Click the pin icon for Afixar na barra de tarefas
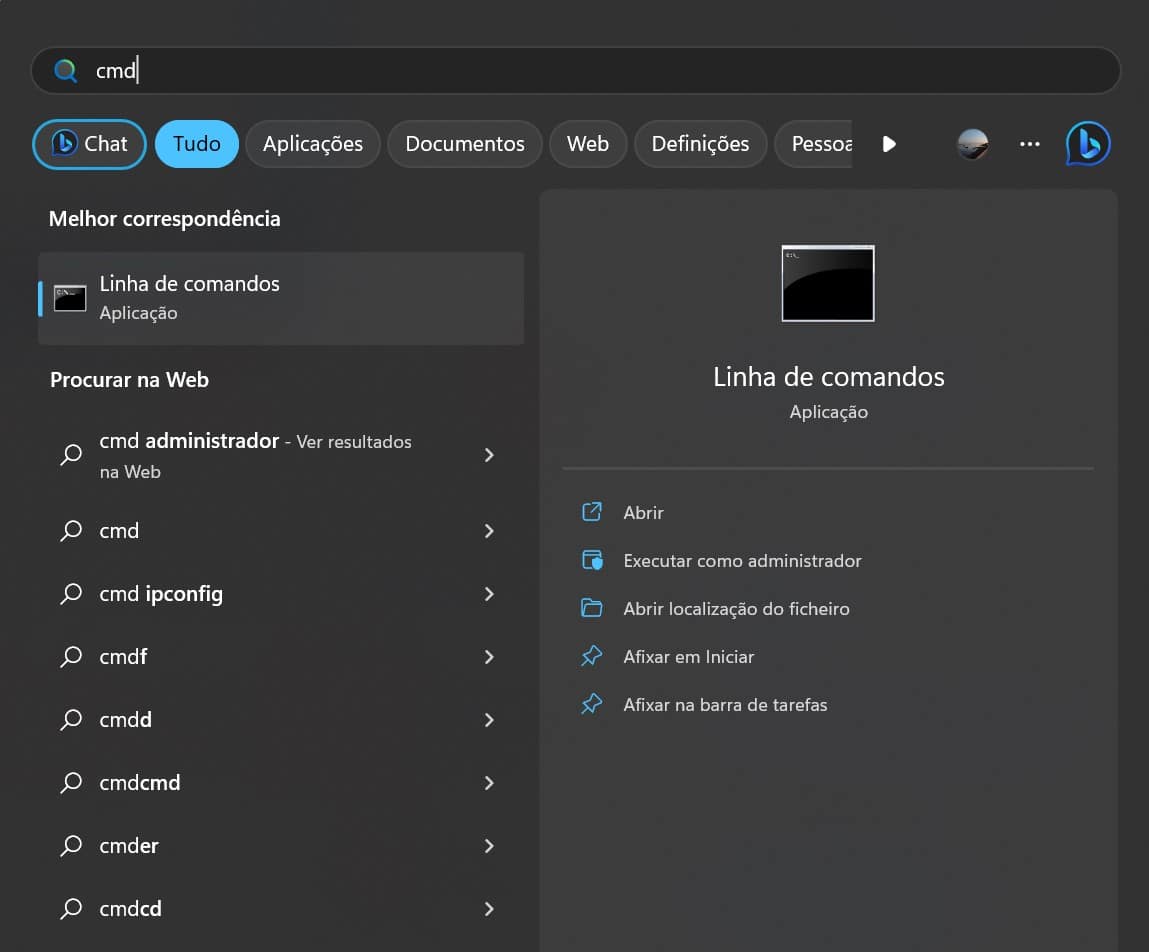This screenshot has height=952, width=1149. click(592, 704)
